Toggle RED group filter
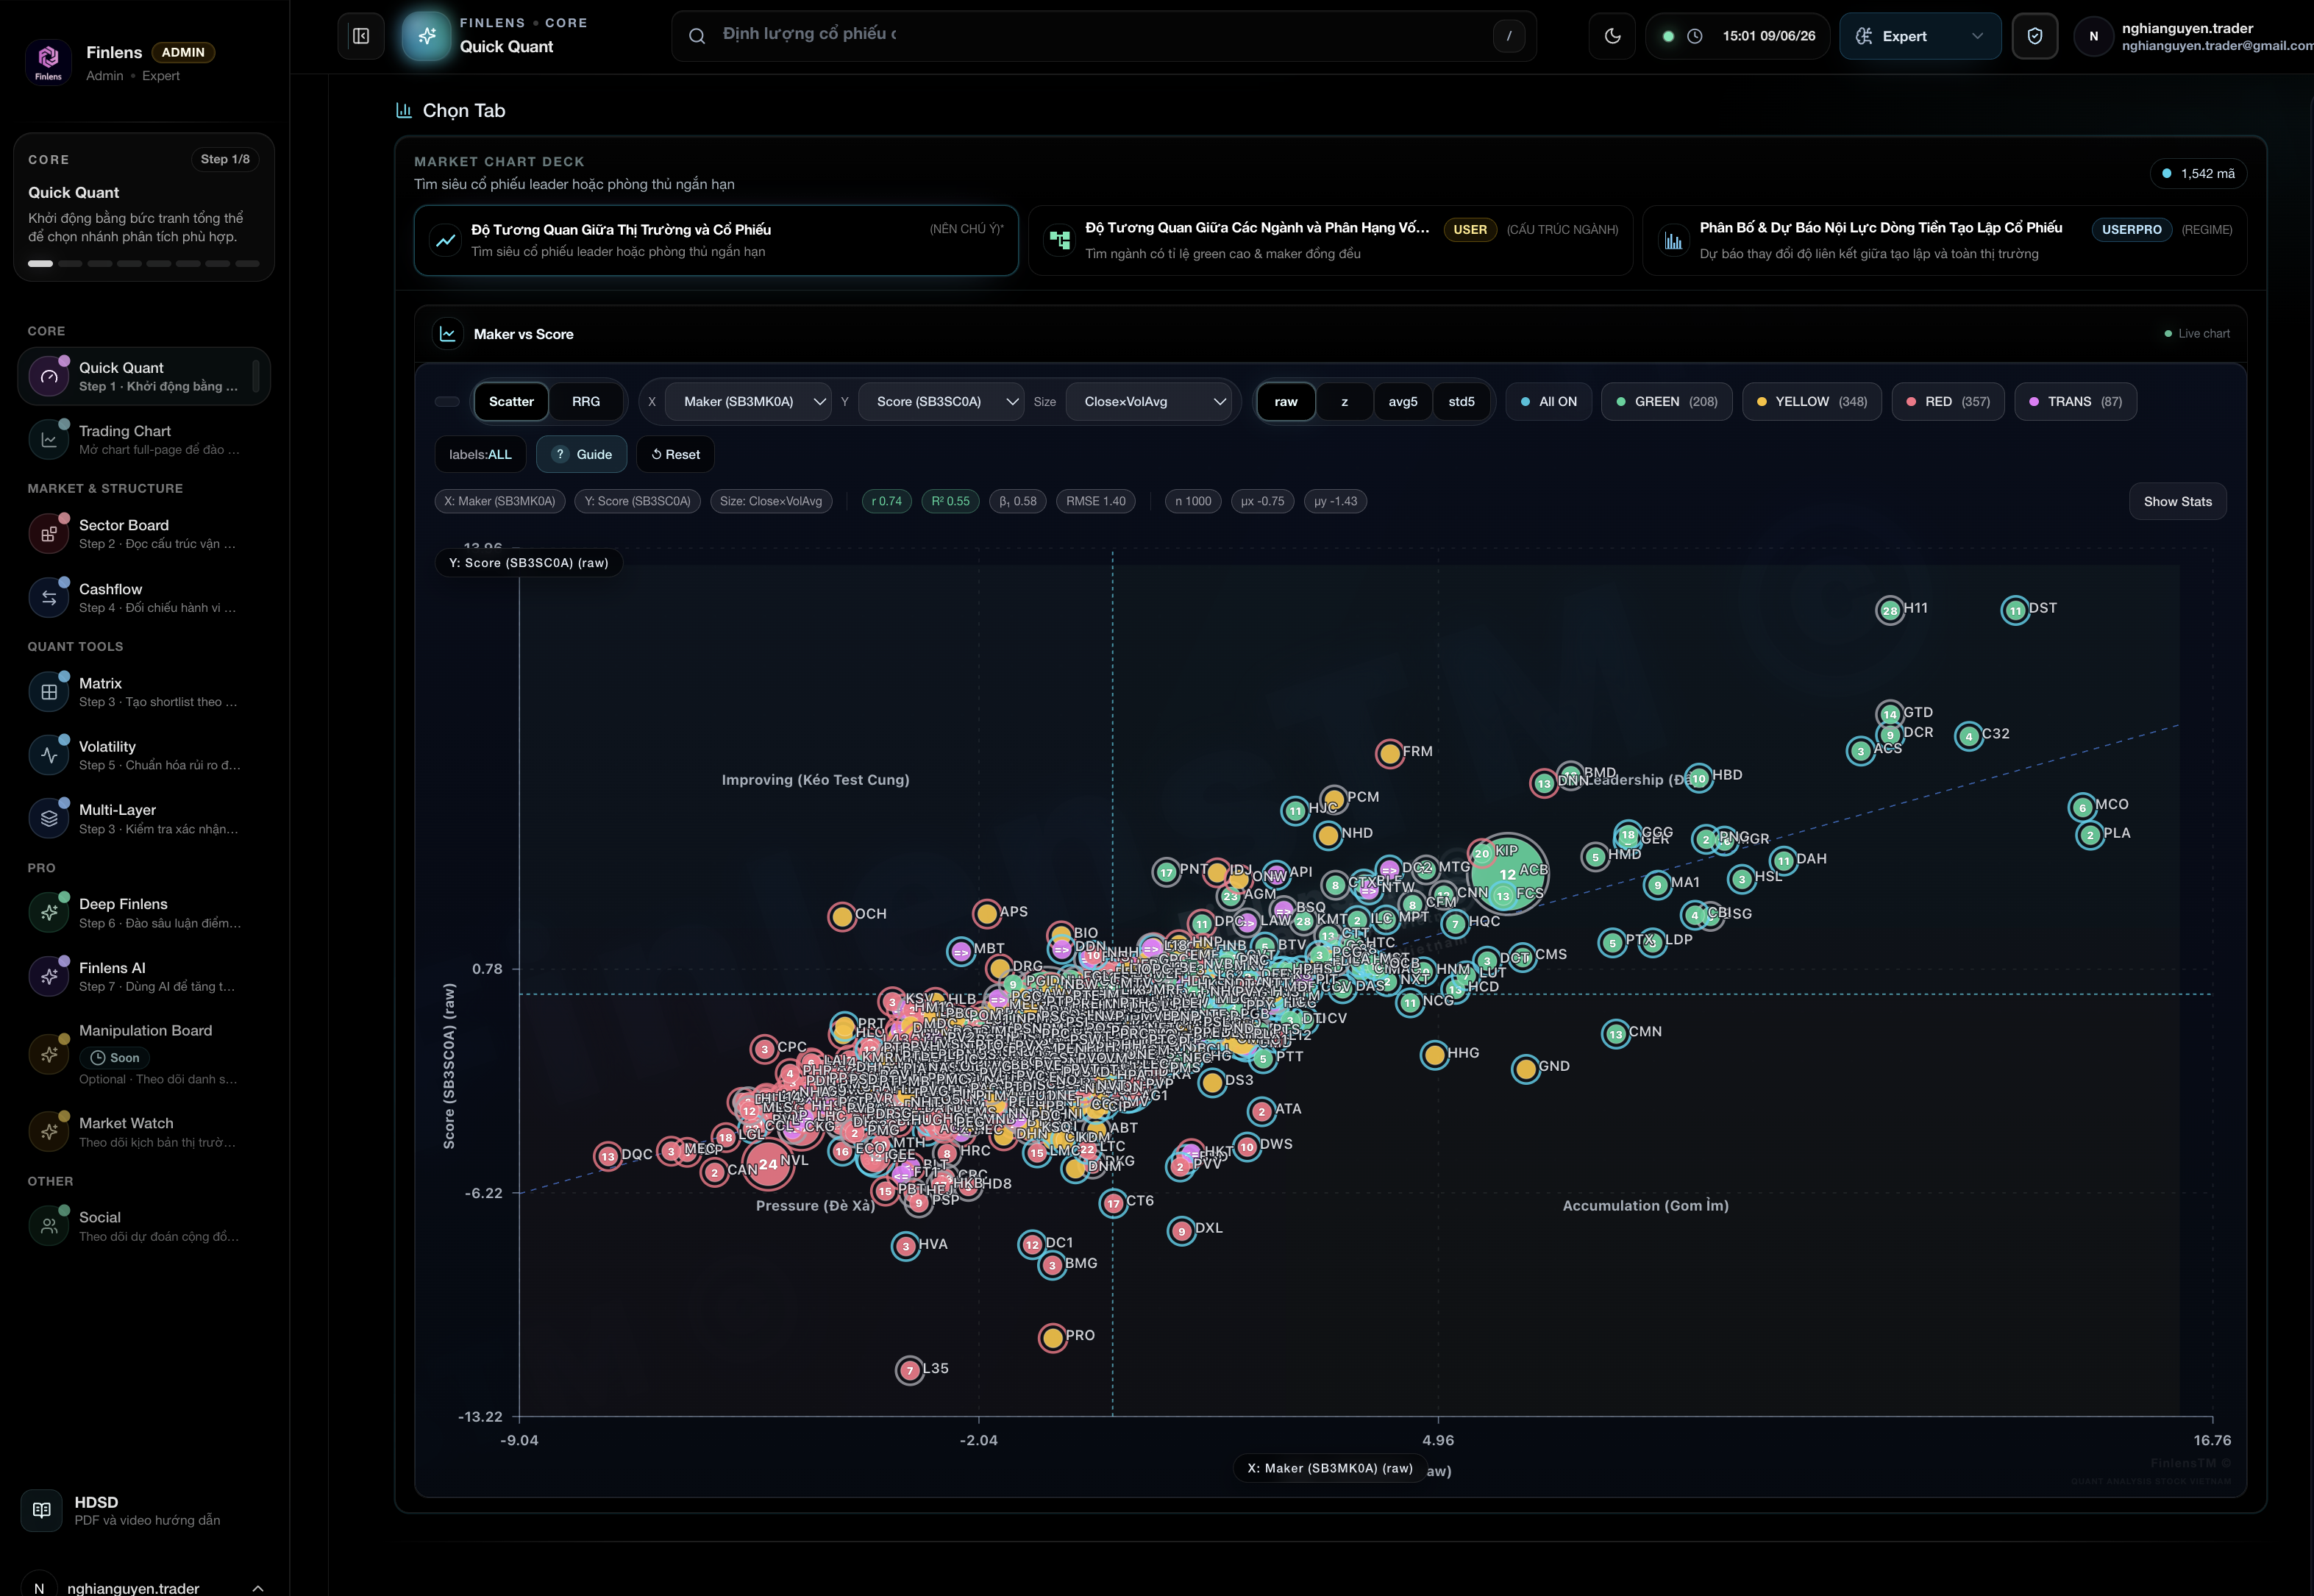2314x1596 pixels. [1948, 401]
